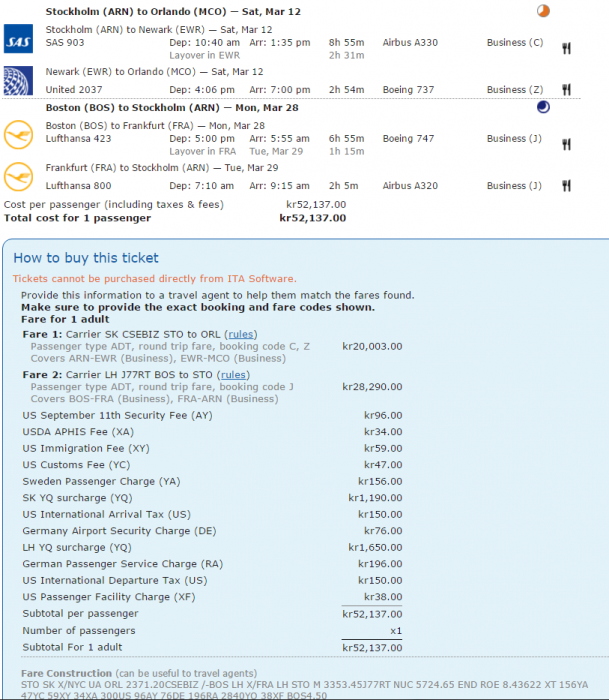
Task: Click the blue overnight icon for Boston-Stockholm
Action: click(543, 107)
